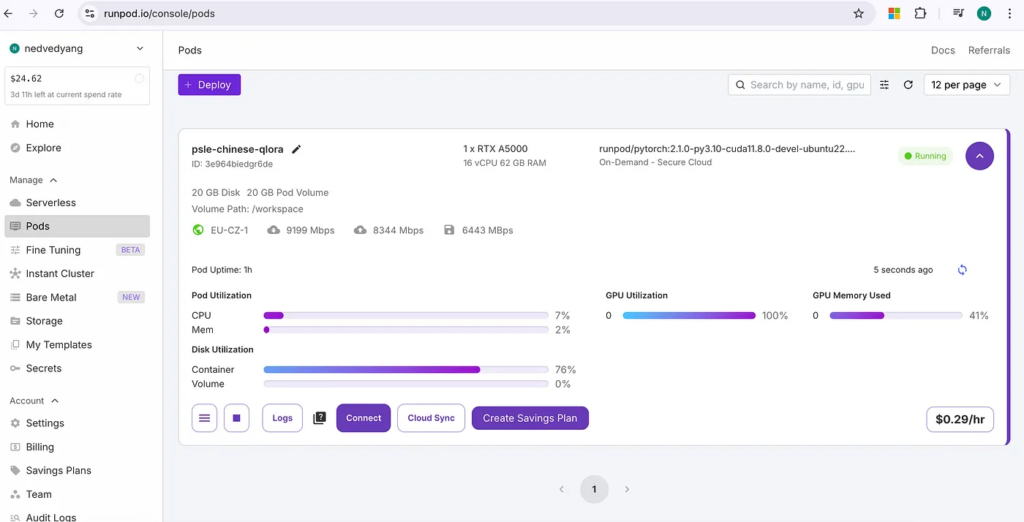Viewport: 1024px width, 522px height.
Task: Refresh pods list icon near per-page selector
Action: (908, 85)
